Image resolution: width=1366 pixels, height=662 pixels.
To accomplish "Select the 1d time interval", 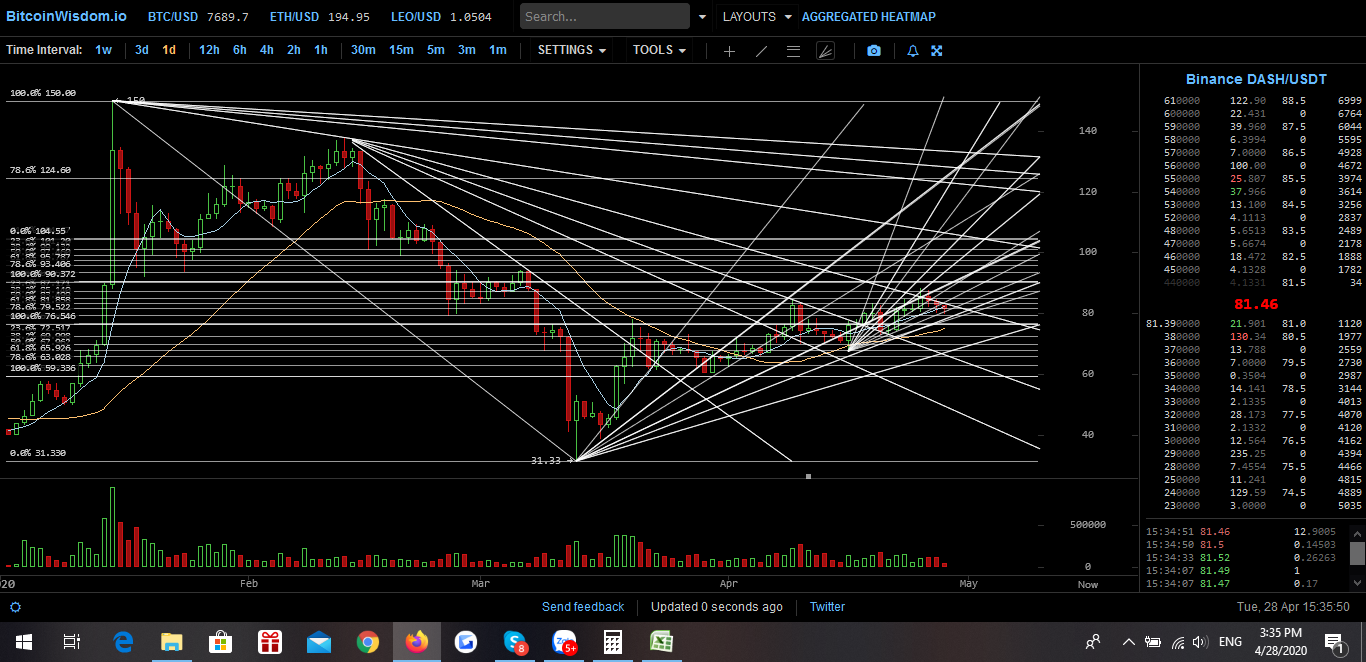I will 169,50.
